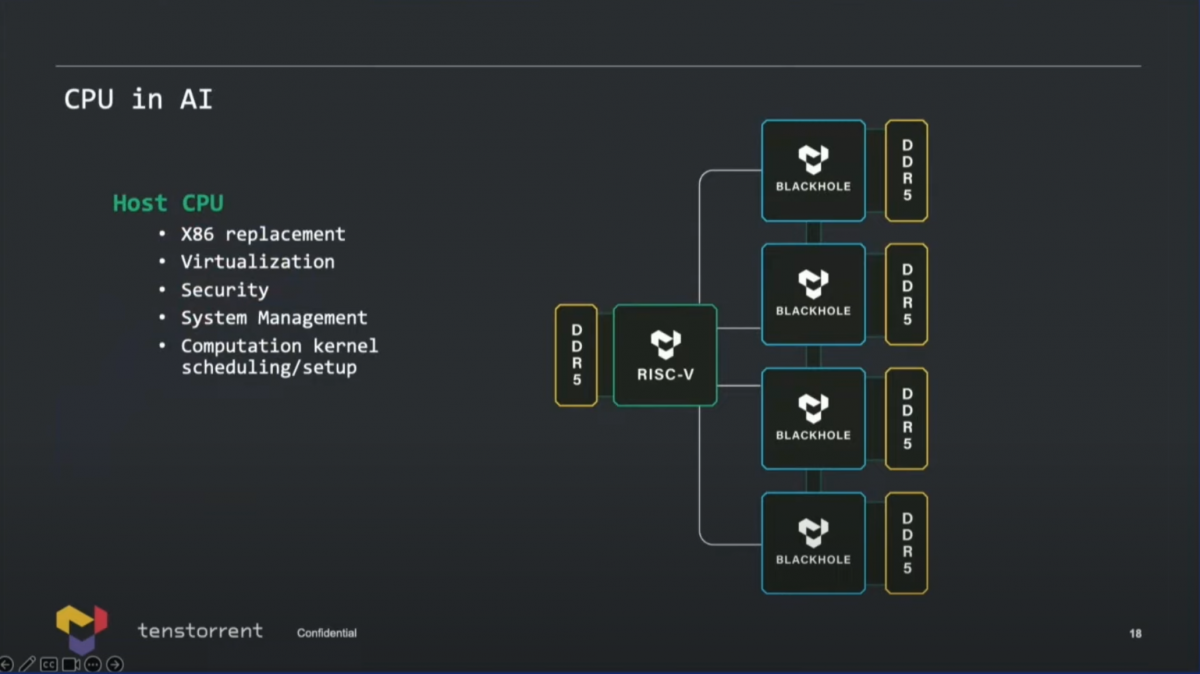Click the second BLACKHOLE chip block
Viewport: 1200px width, 674px height.
point(813,294)
